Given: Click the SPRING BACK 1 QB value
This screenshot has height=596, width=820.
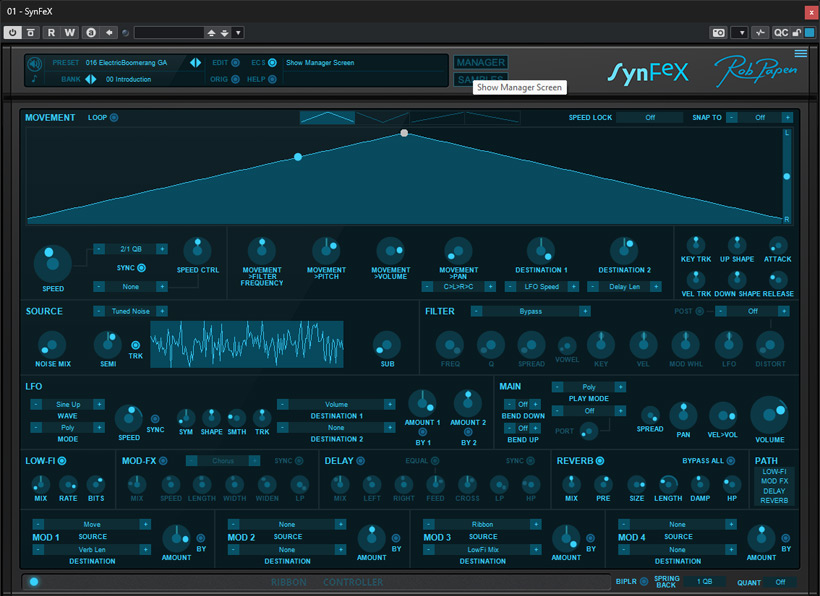Looking at the screenshot, I should [x=704, y=581].
